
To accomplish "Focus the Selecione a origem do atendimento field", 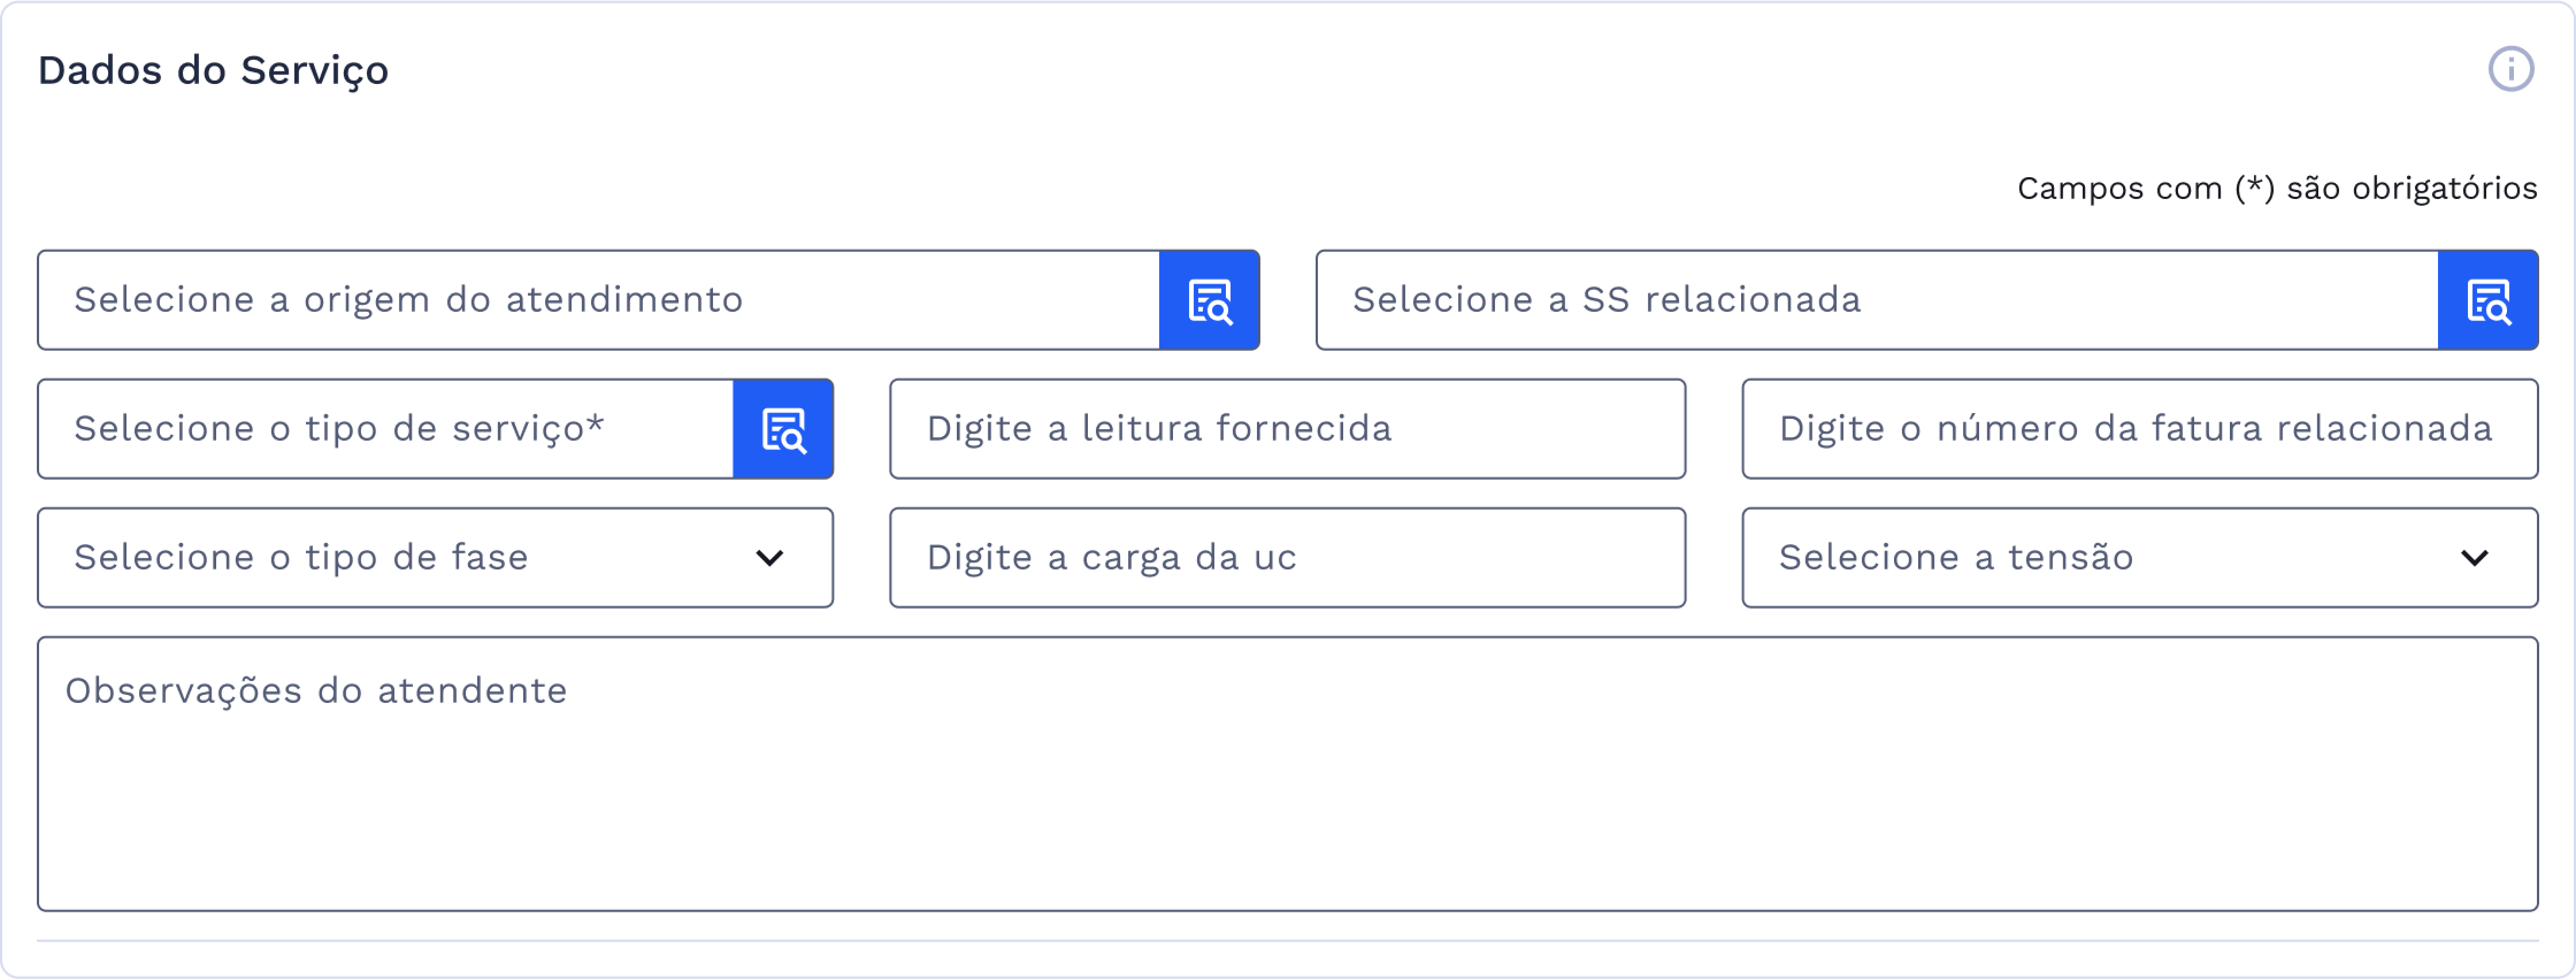I will [598, 300].
